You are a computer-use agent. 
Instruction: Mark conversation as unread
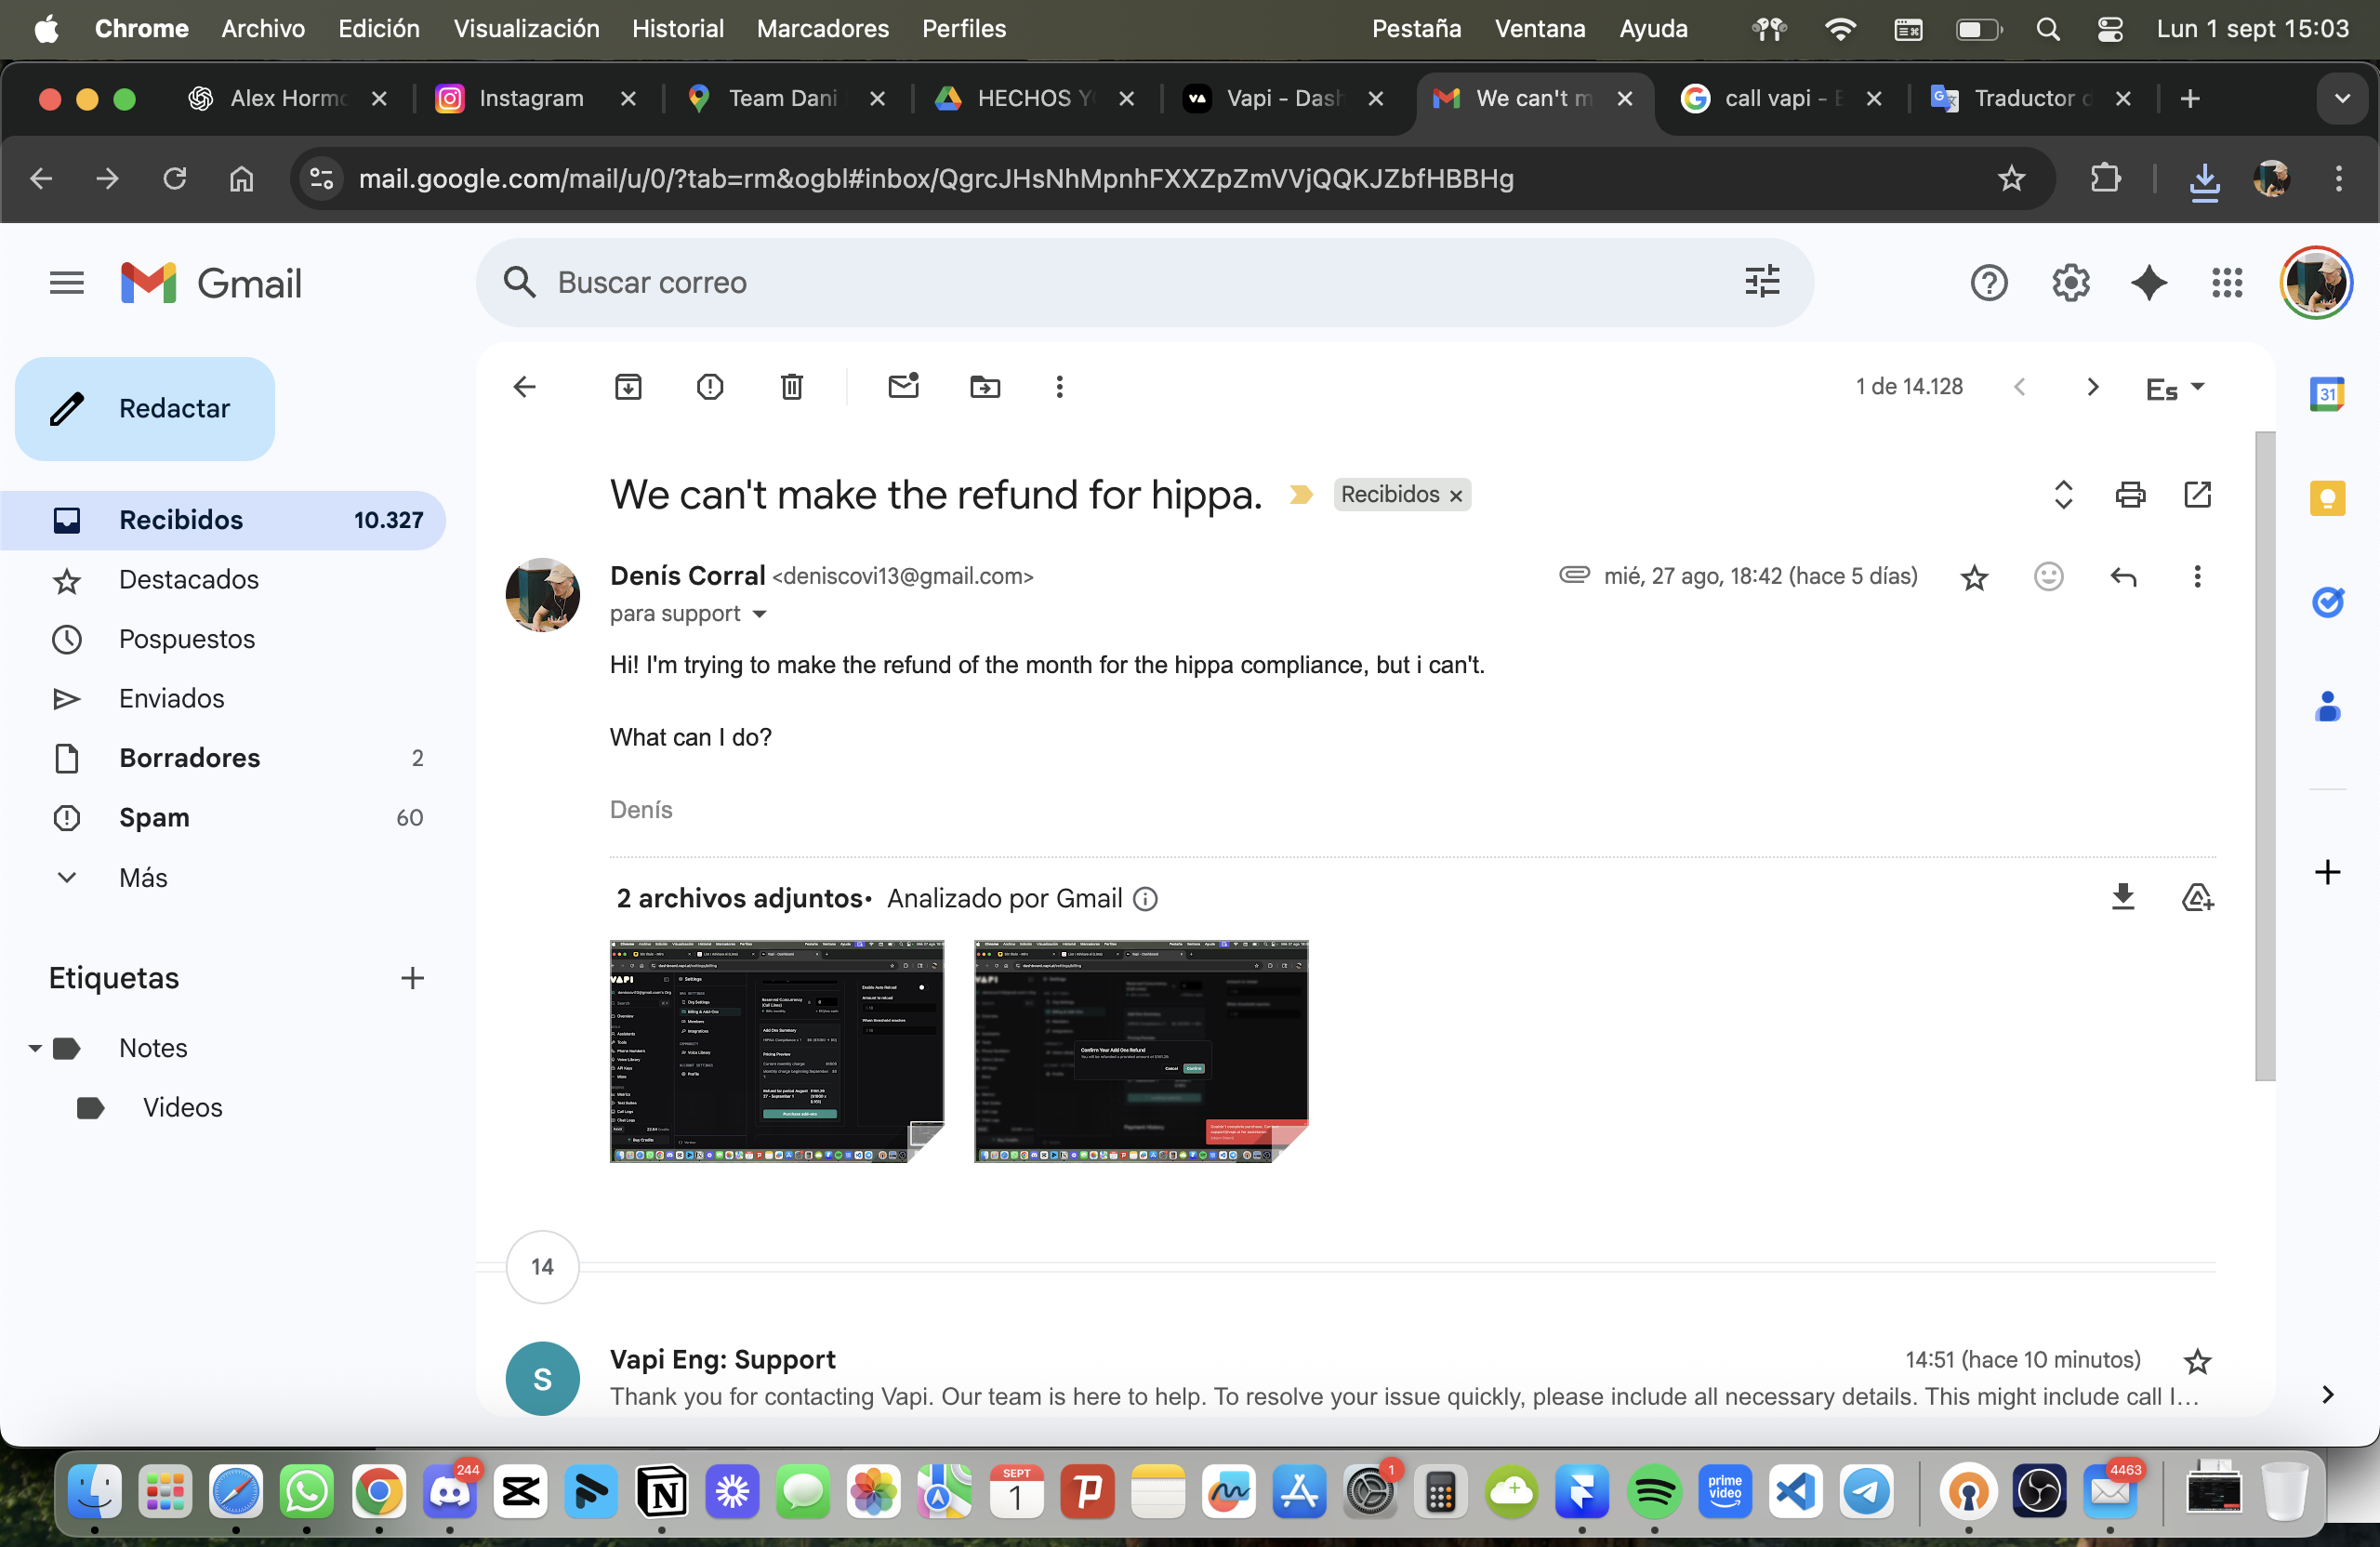tap(903, 387)
